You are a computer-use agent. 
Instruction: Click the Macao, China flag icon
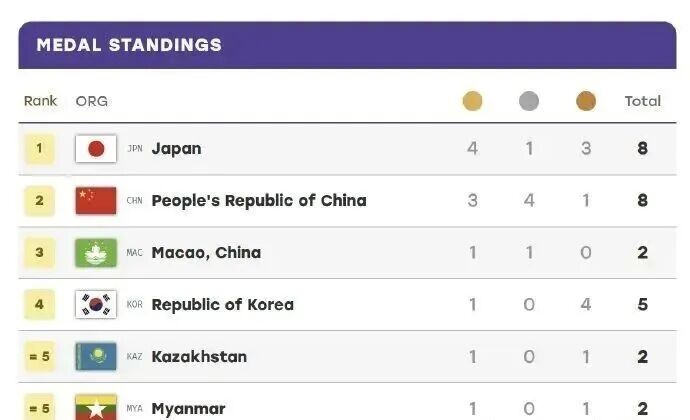pos(96,253)
